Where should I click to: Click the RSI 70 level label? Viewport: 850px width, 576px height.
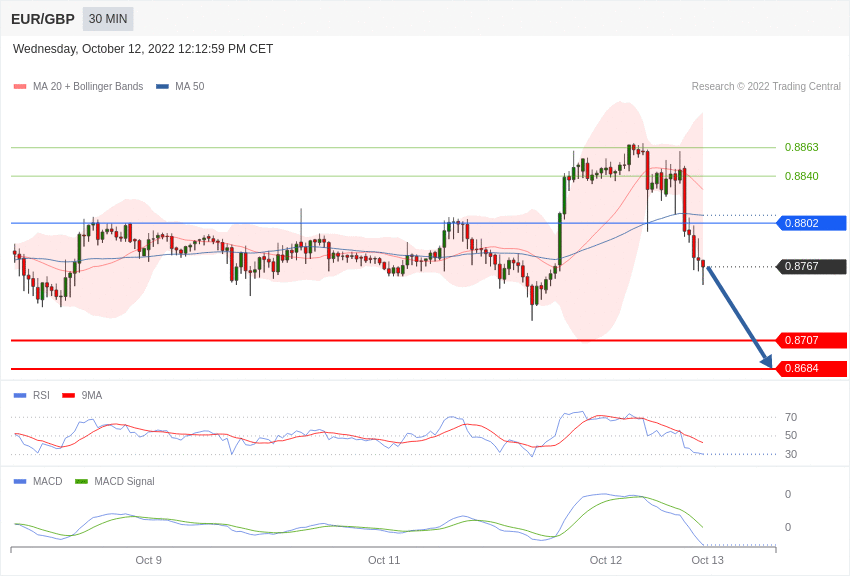(791, 417)
